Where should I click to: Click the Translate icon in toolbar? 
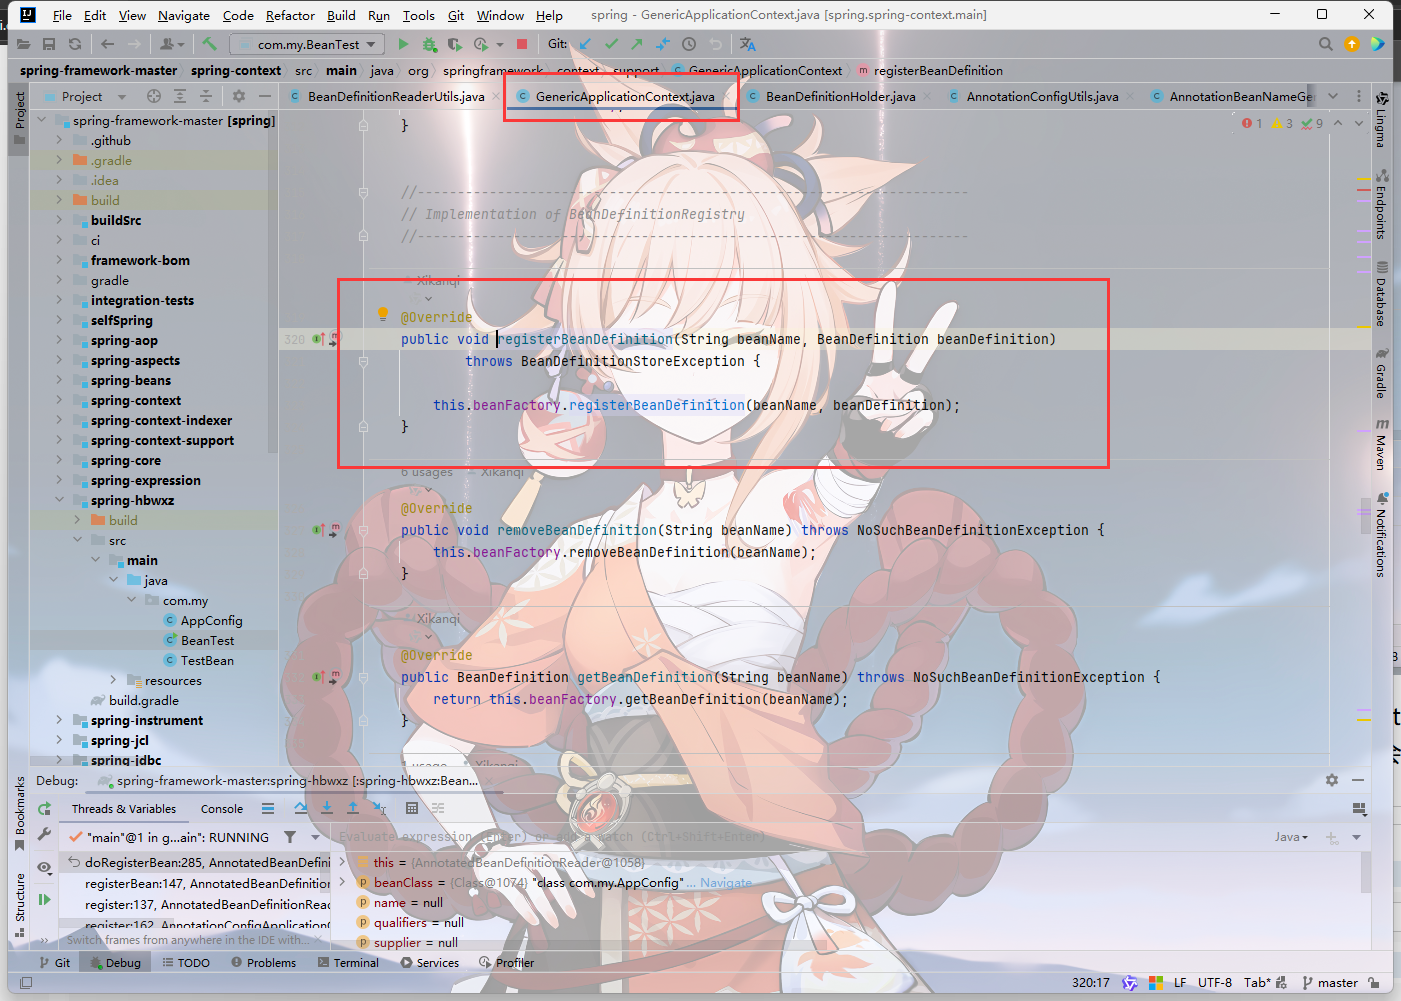748,44
